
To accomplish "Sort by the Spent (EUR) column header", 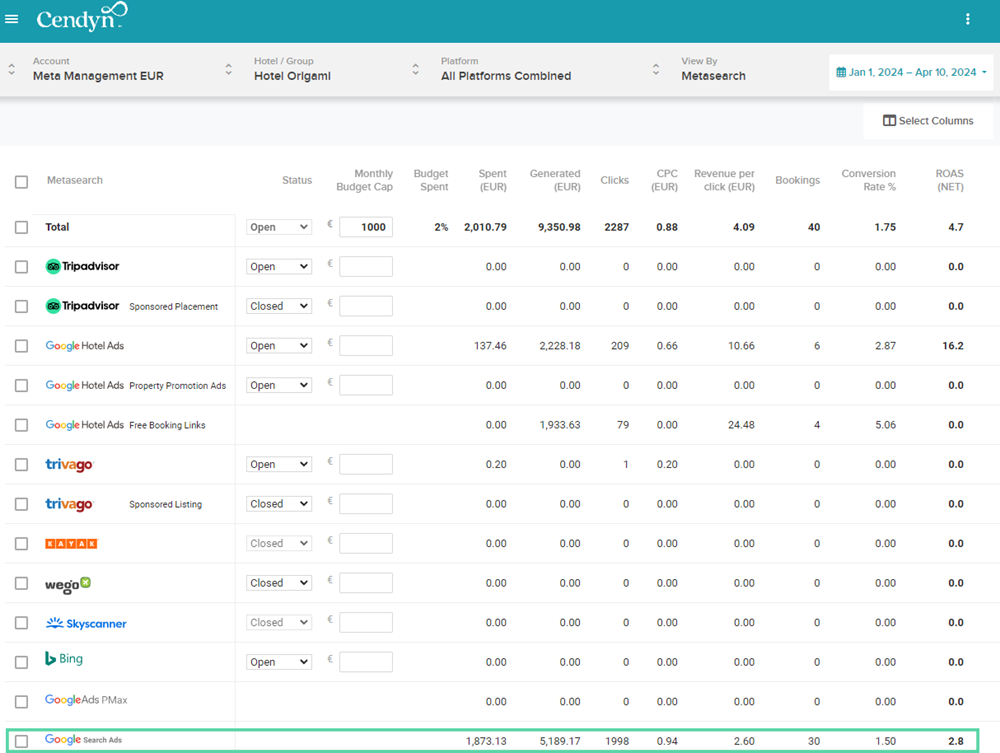I will click(492, 180).
